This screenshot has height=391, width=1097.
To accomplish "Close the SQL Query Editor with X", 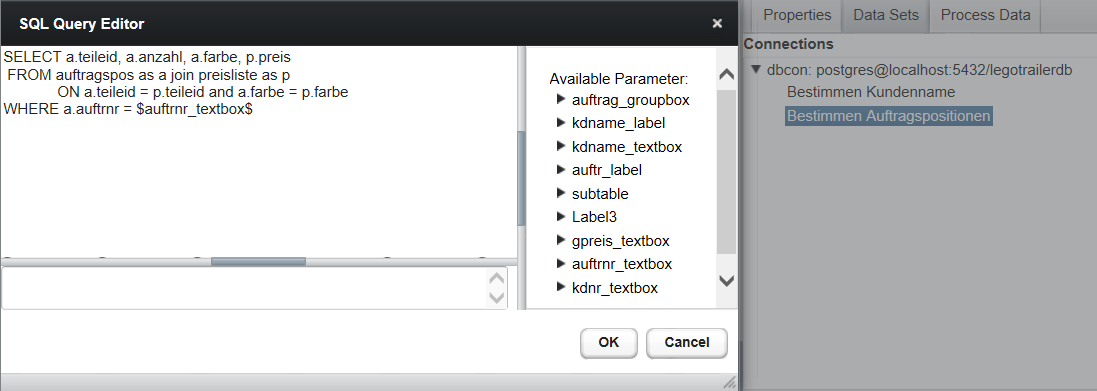I will pos(717,23).
